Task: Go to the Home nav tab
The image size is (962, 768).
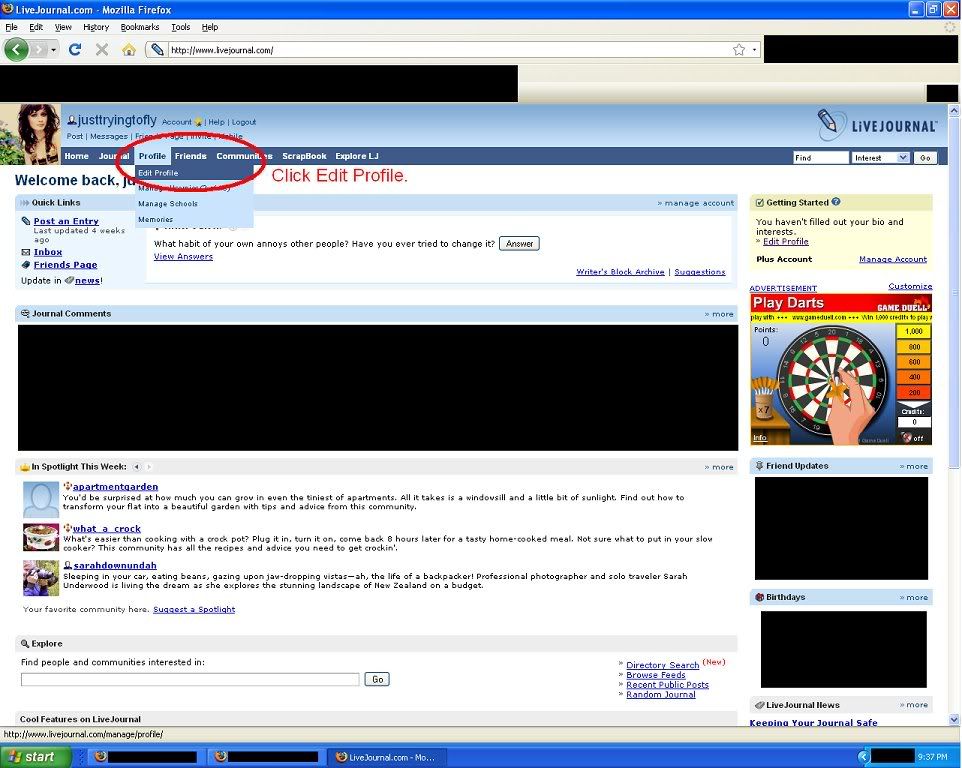Action: point(77,156)
